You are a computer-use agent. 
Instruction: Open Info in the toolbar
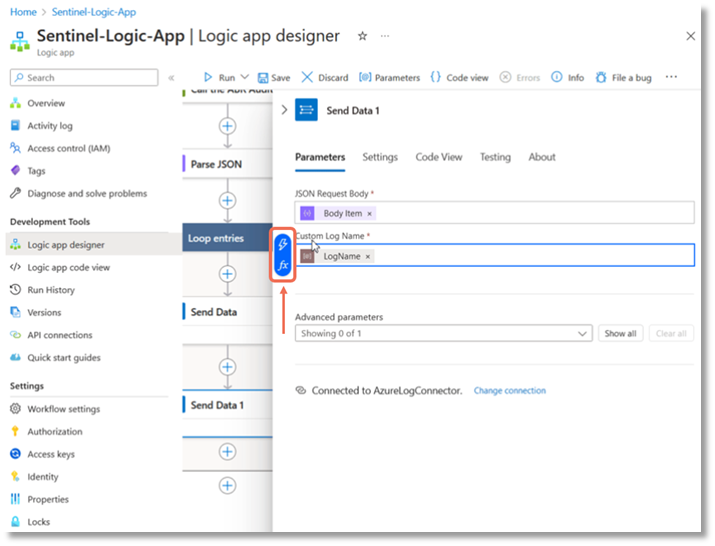568,78
